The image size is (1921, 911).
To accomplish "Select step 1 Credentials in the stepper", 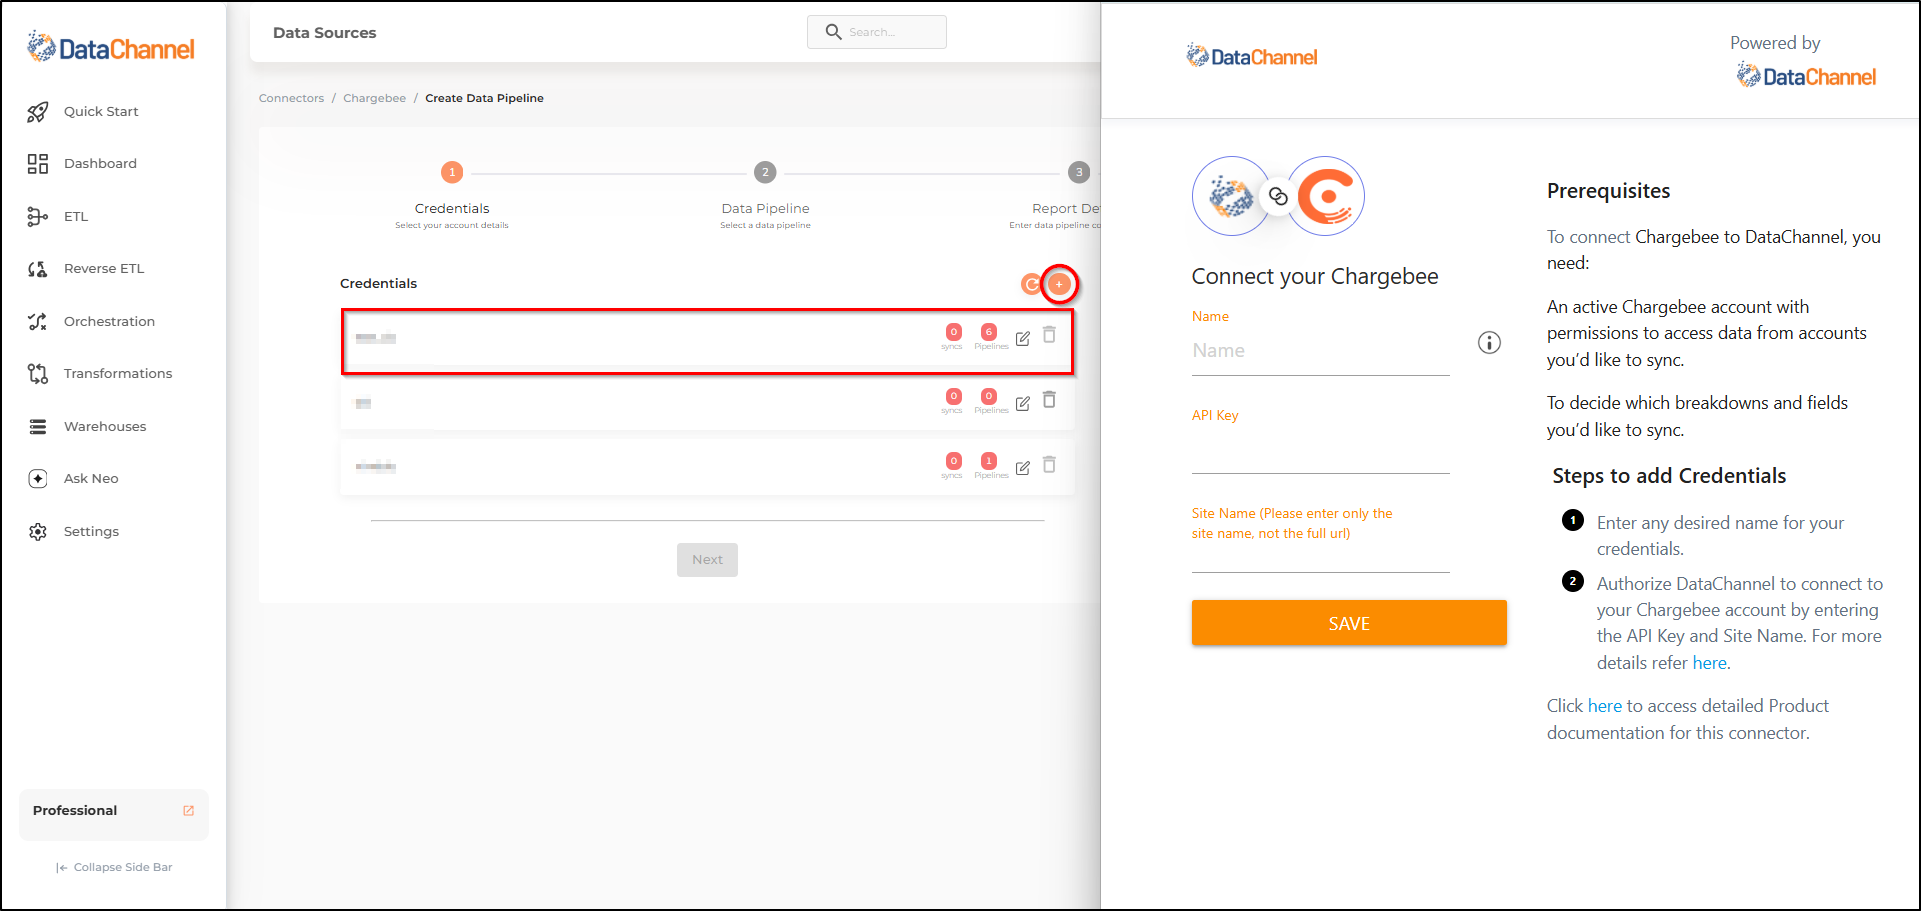I will coord(452,172).
